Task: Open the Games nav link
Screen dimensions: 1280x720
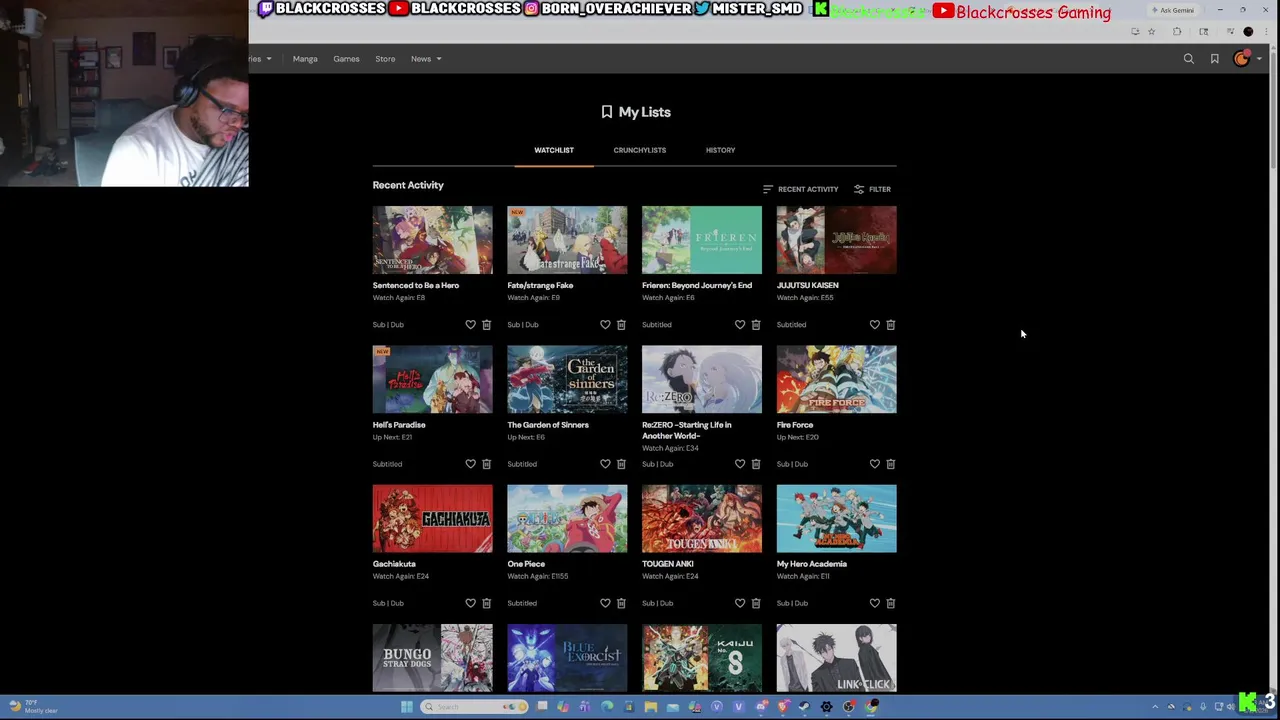Action: click(346, 59)
